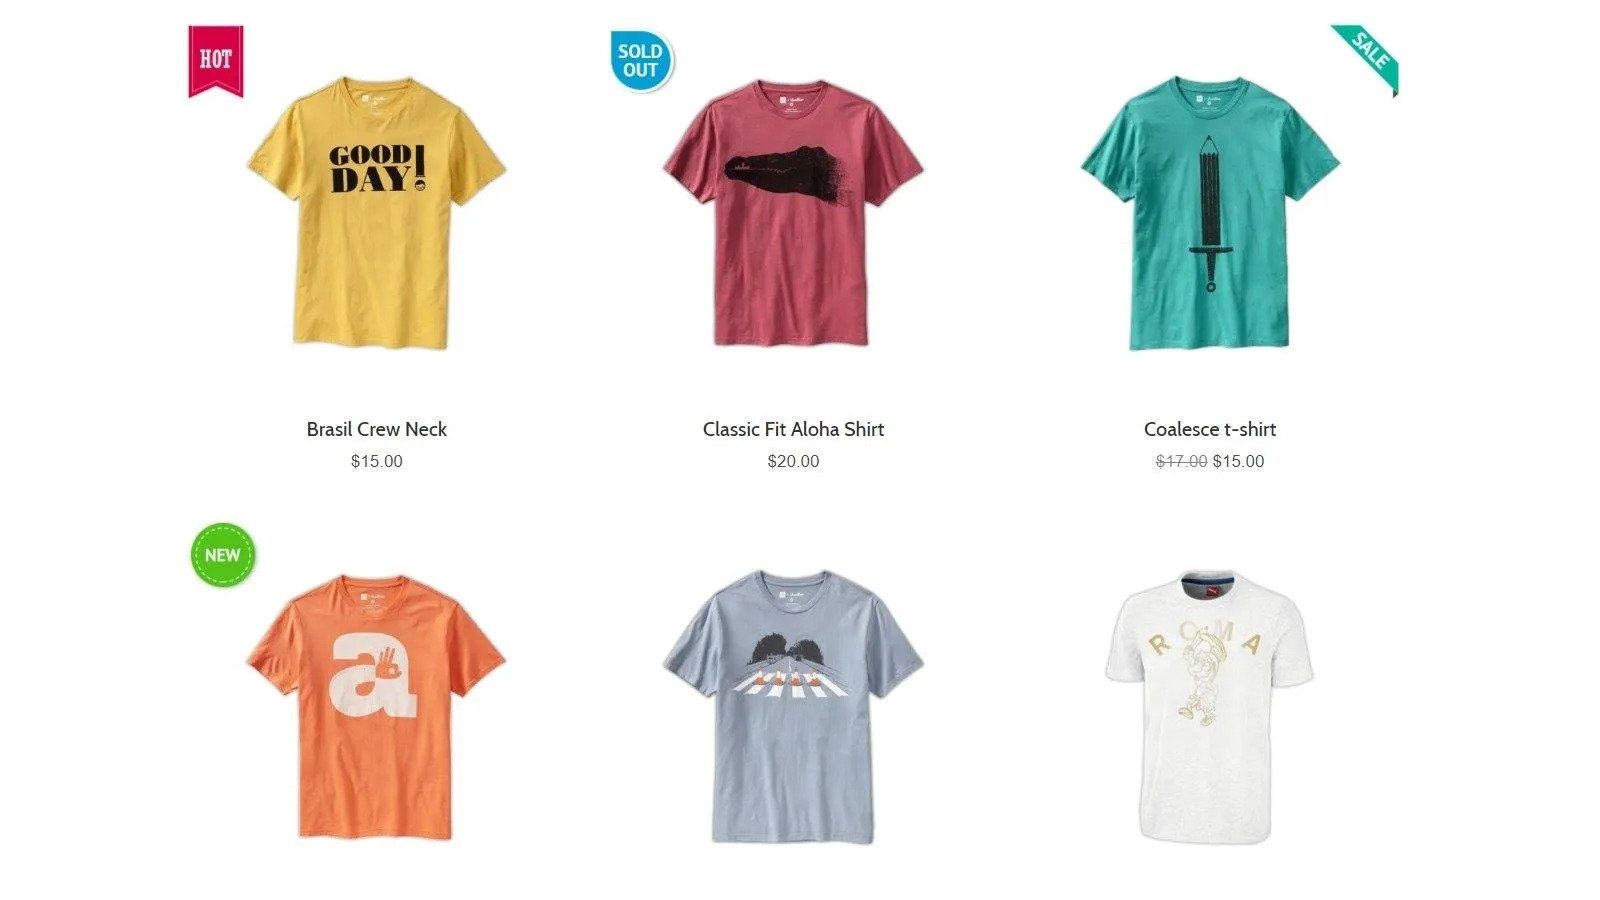
Task: Open the white ROMA t-shirt image
Action: [x=1210, y=706]
